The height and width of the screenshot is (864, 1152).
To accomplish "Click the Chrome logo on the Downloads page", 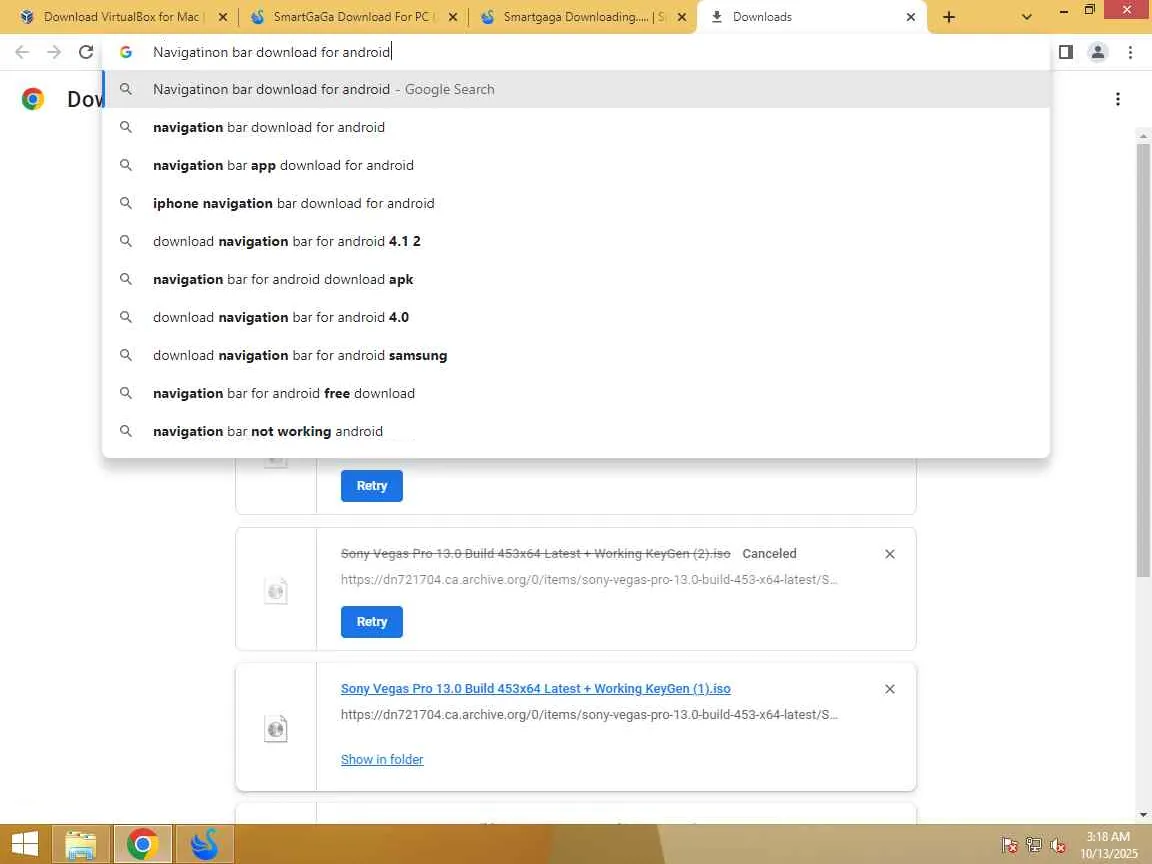I will tap(32, 99).
